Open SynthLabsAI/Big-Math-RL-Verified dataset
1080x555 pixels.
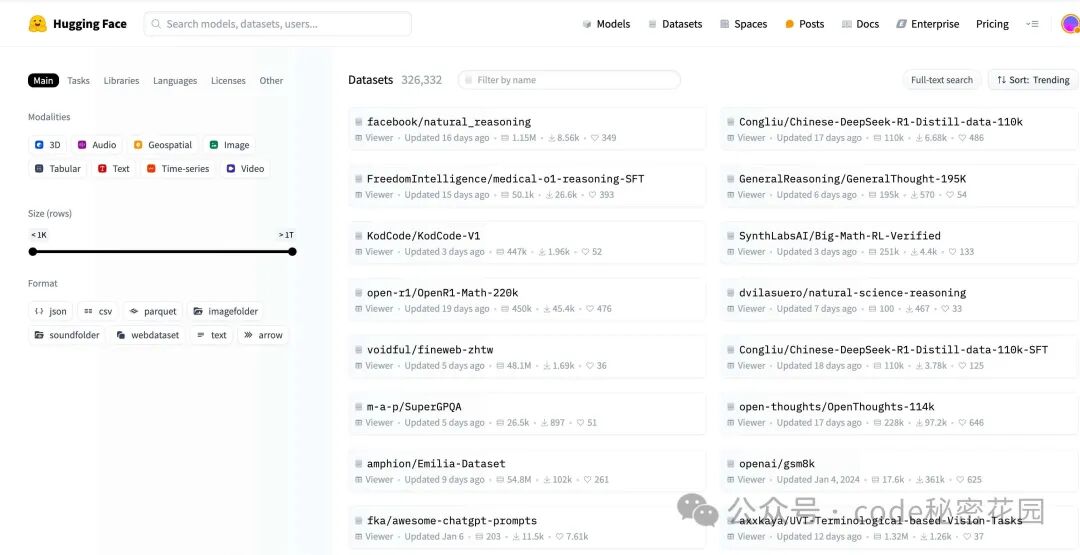coord(900,243)
